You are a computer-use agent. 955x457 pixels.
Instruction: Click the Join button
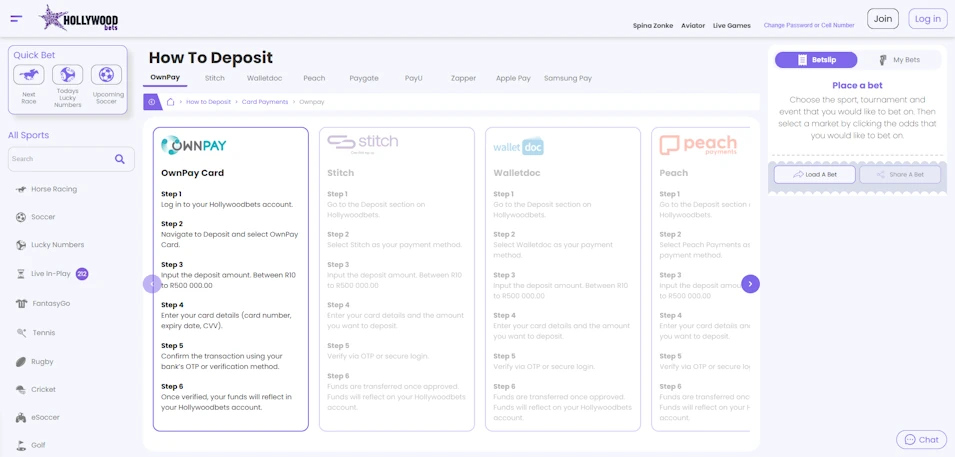(x=883, y=19)
